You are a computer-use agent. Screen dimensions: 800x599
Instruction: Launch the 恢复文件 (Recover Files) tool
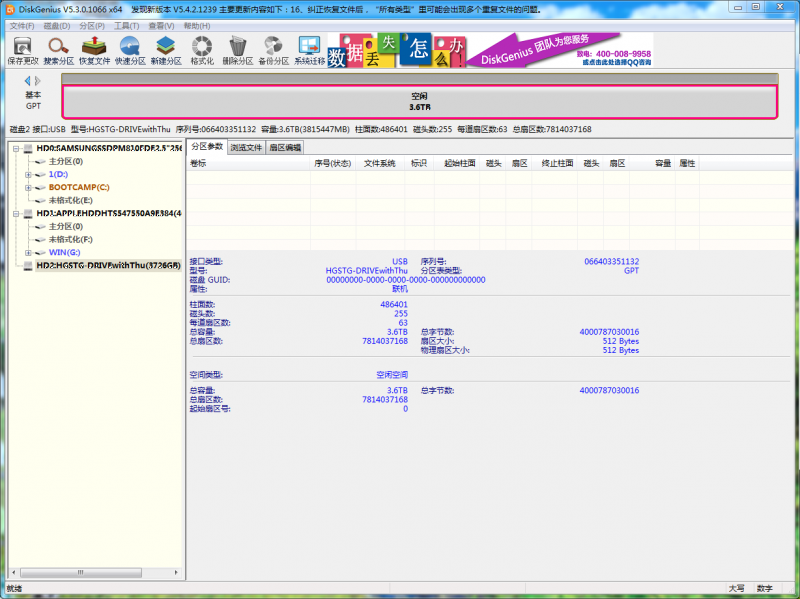pos(94,50)
